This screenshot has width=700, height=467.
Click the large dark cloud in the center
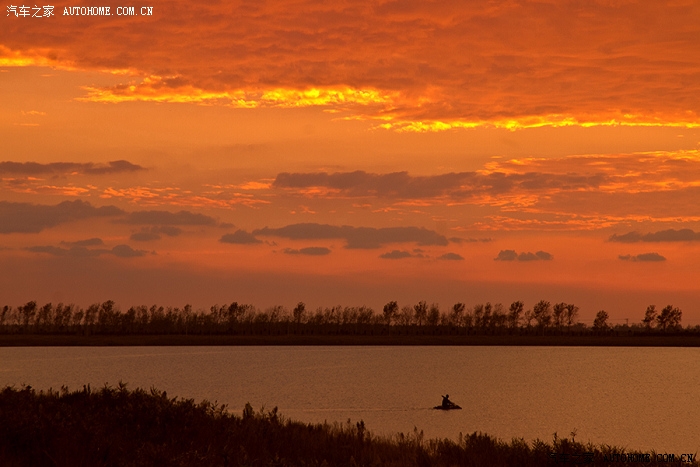pyautogui.click(x=355, y=235)
